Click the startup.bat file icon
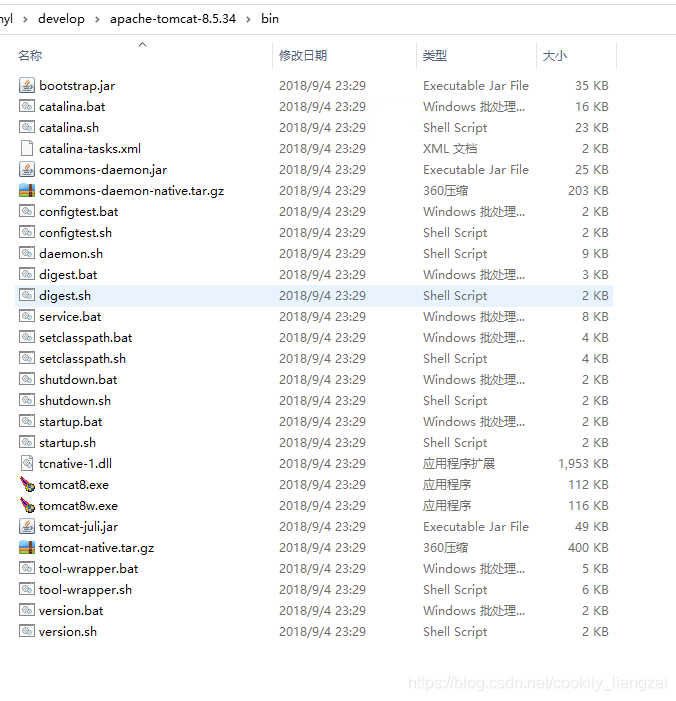This screenshot has height=701, width=676. 27,421
